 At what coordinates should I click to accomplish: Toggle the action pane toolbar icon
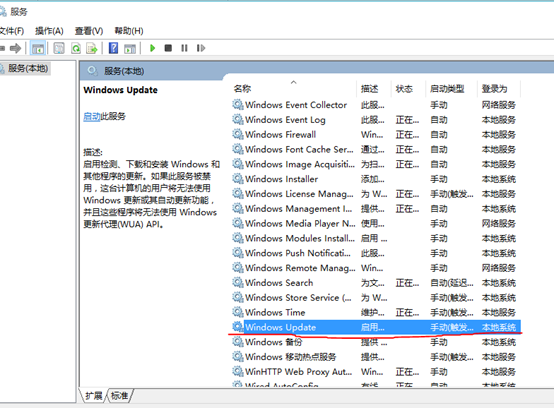pyautogui.click(x=130, y=48)
